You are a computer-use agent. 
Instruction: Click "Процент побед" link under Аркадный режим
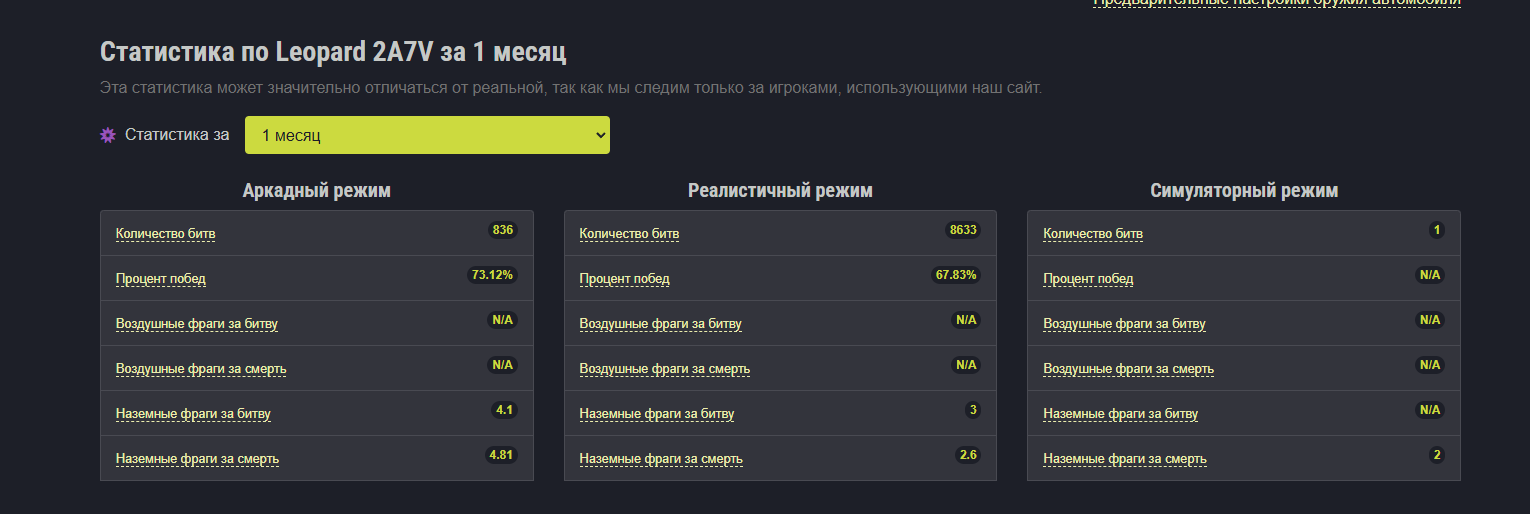pos(161,279)
